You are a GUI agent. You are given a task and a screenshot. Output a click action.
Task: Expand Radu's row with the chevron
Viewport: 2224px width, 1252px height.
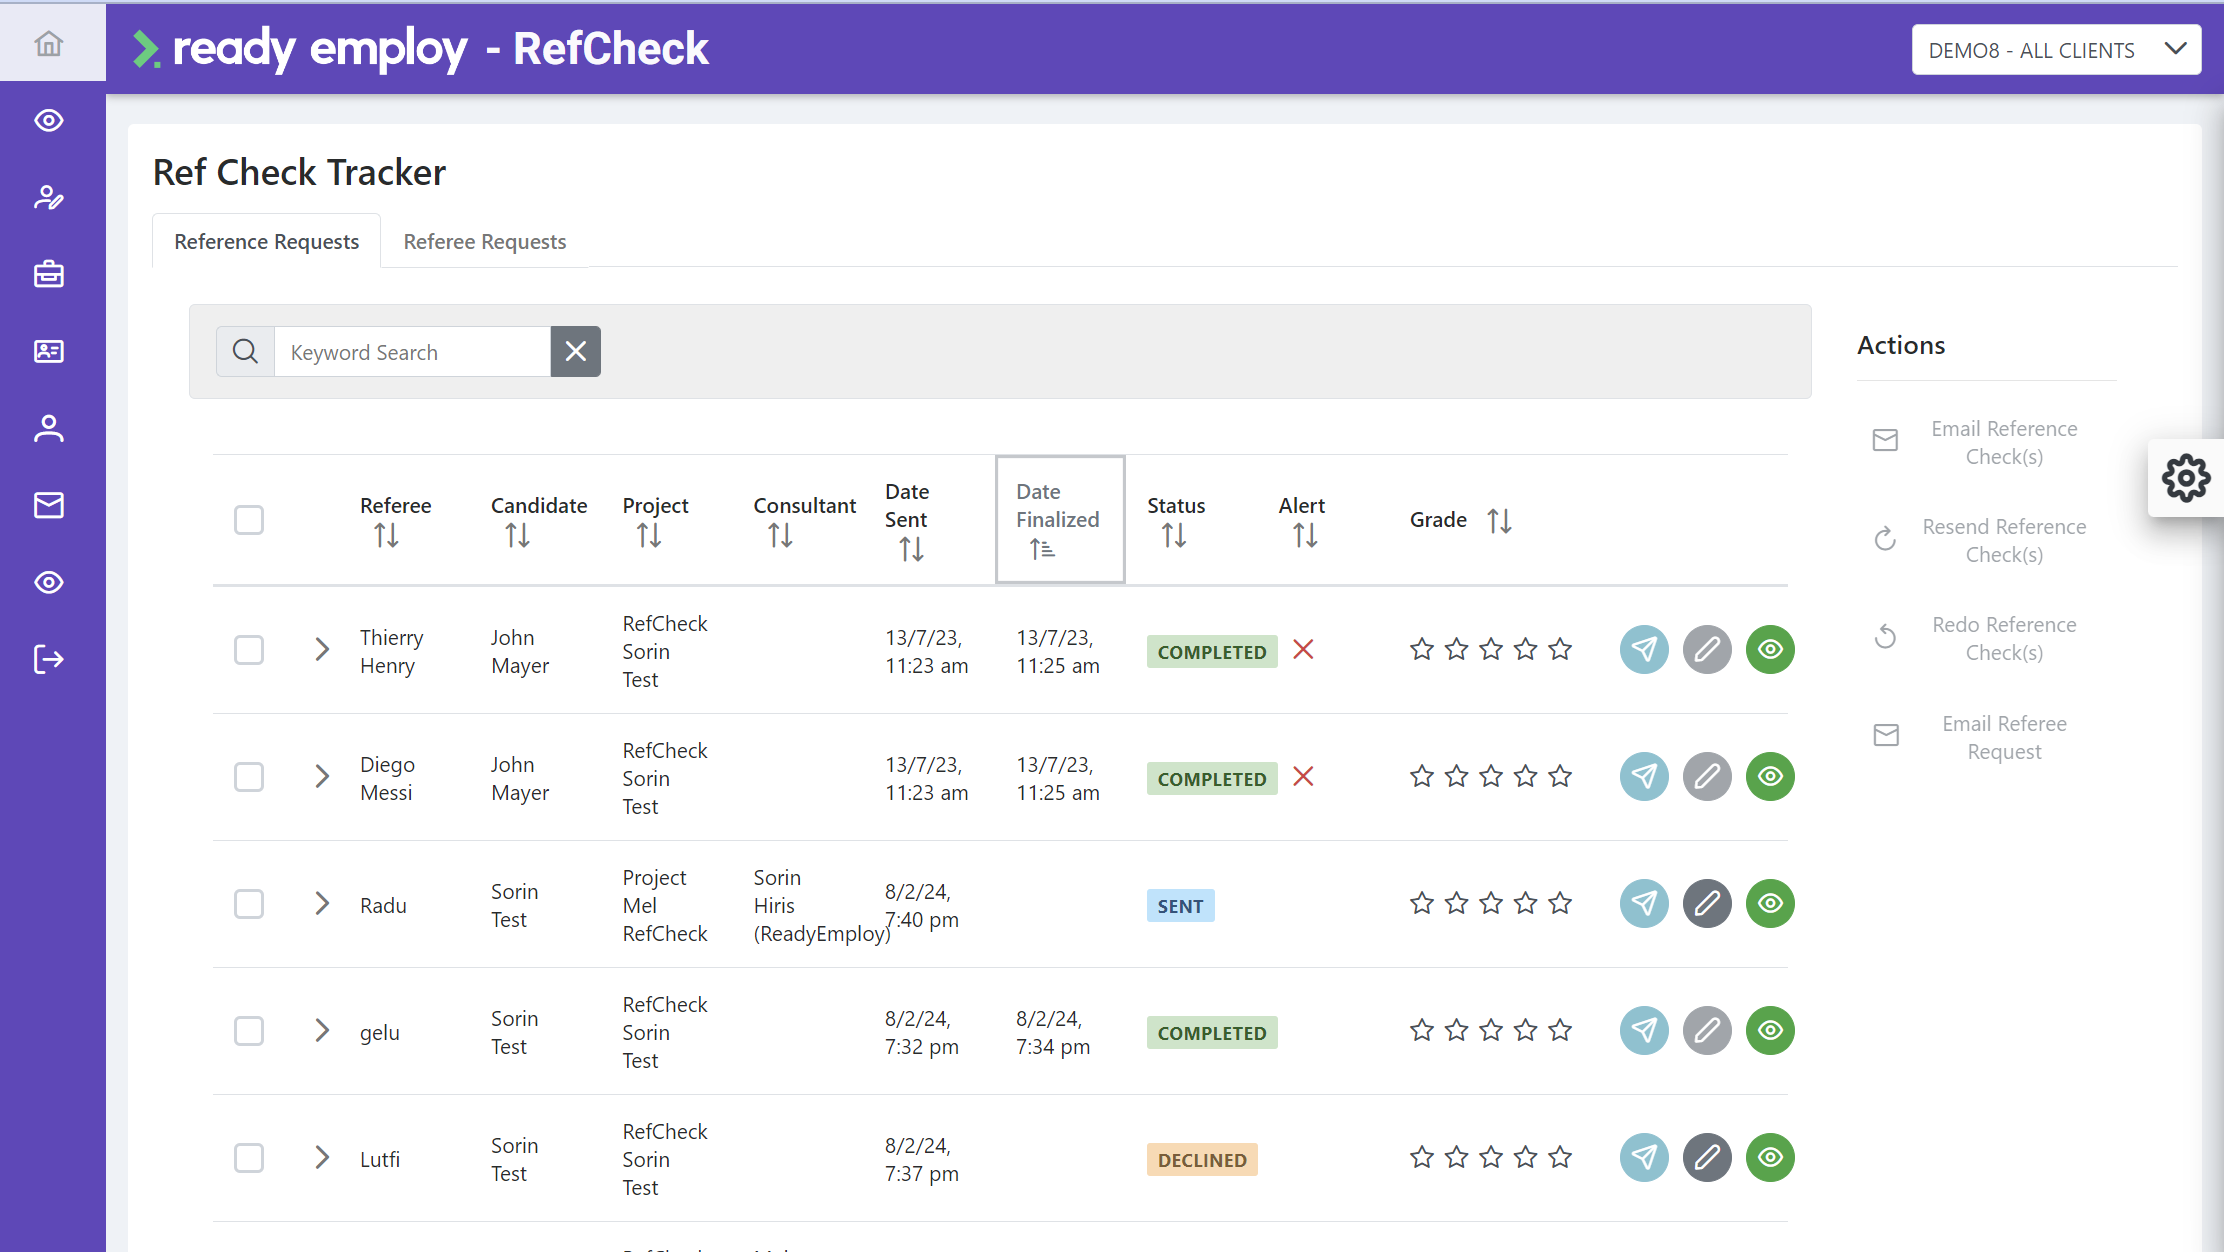tap(321, 903)
